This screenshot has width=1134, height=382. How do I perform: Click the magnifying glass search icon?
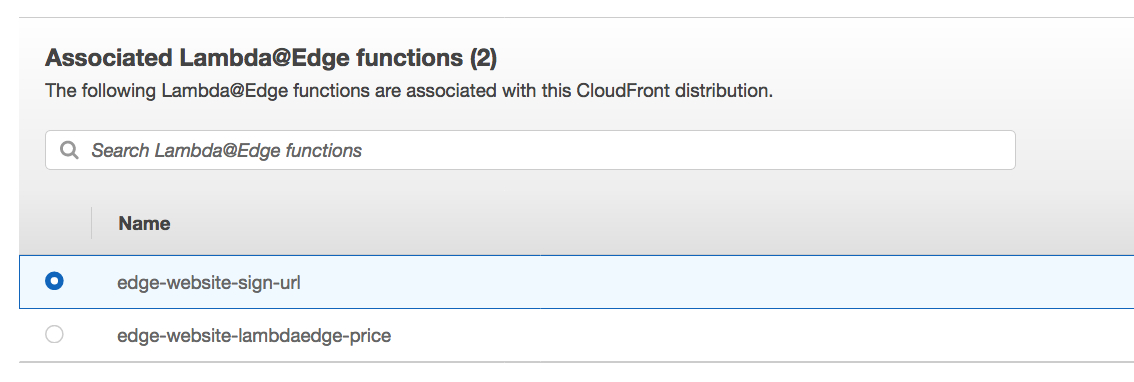pyautogui.click(x=69, y=150)
